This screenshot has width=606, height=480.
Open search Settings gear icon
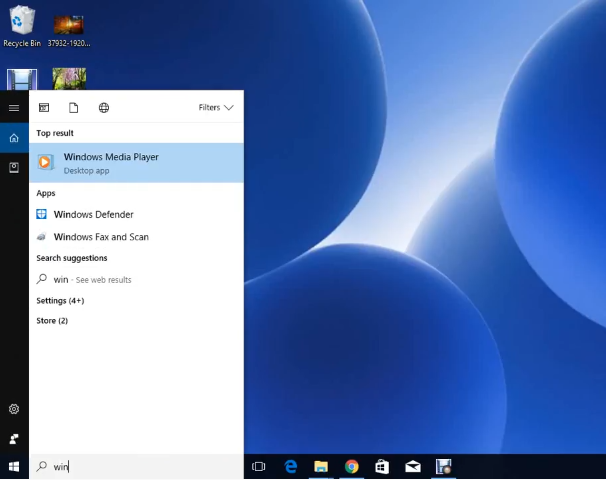coord(14,409)
